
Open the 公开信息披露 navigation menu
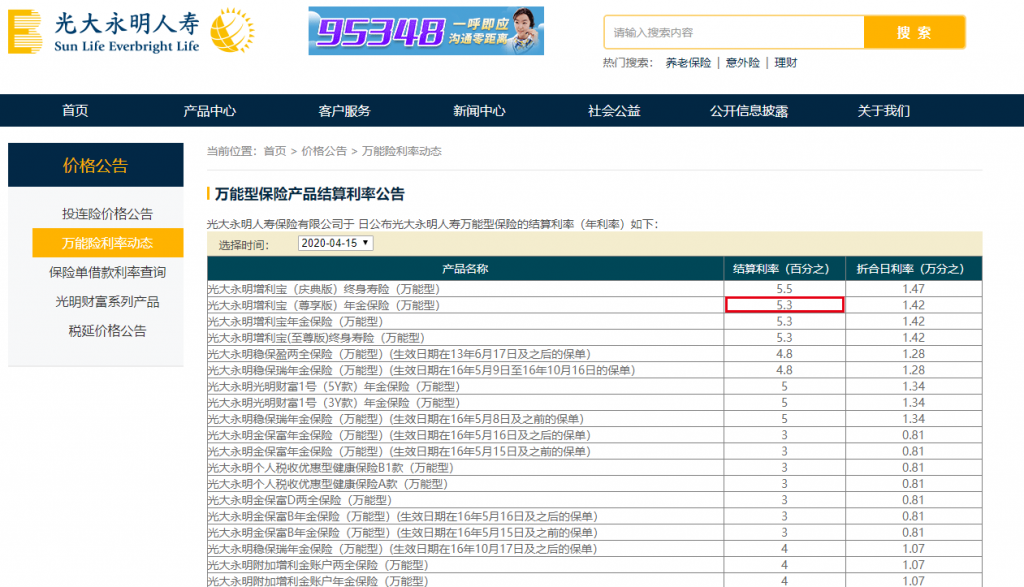tap(749, 111)
